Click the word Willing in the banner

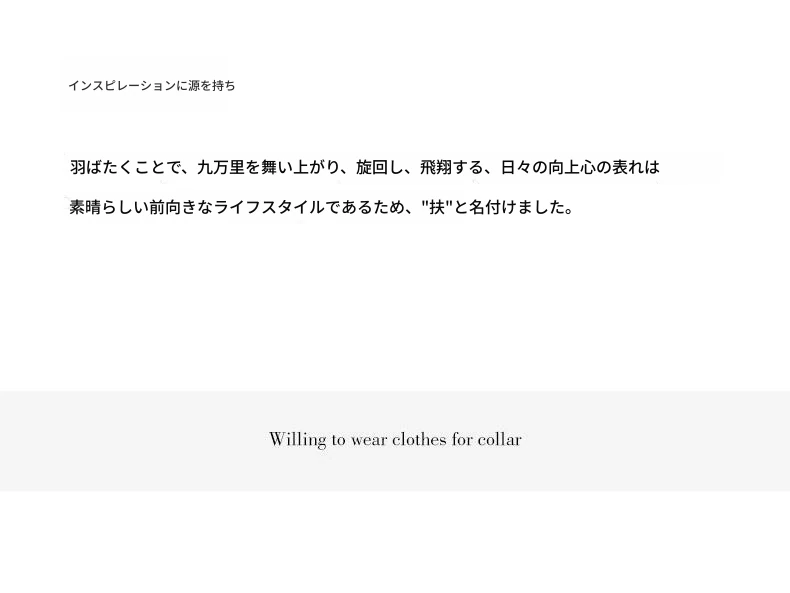(298, 440)
